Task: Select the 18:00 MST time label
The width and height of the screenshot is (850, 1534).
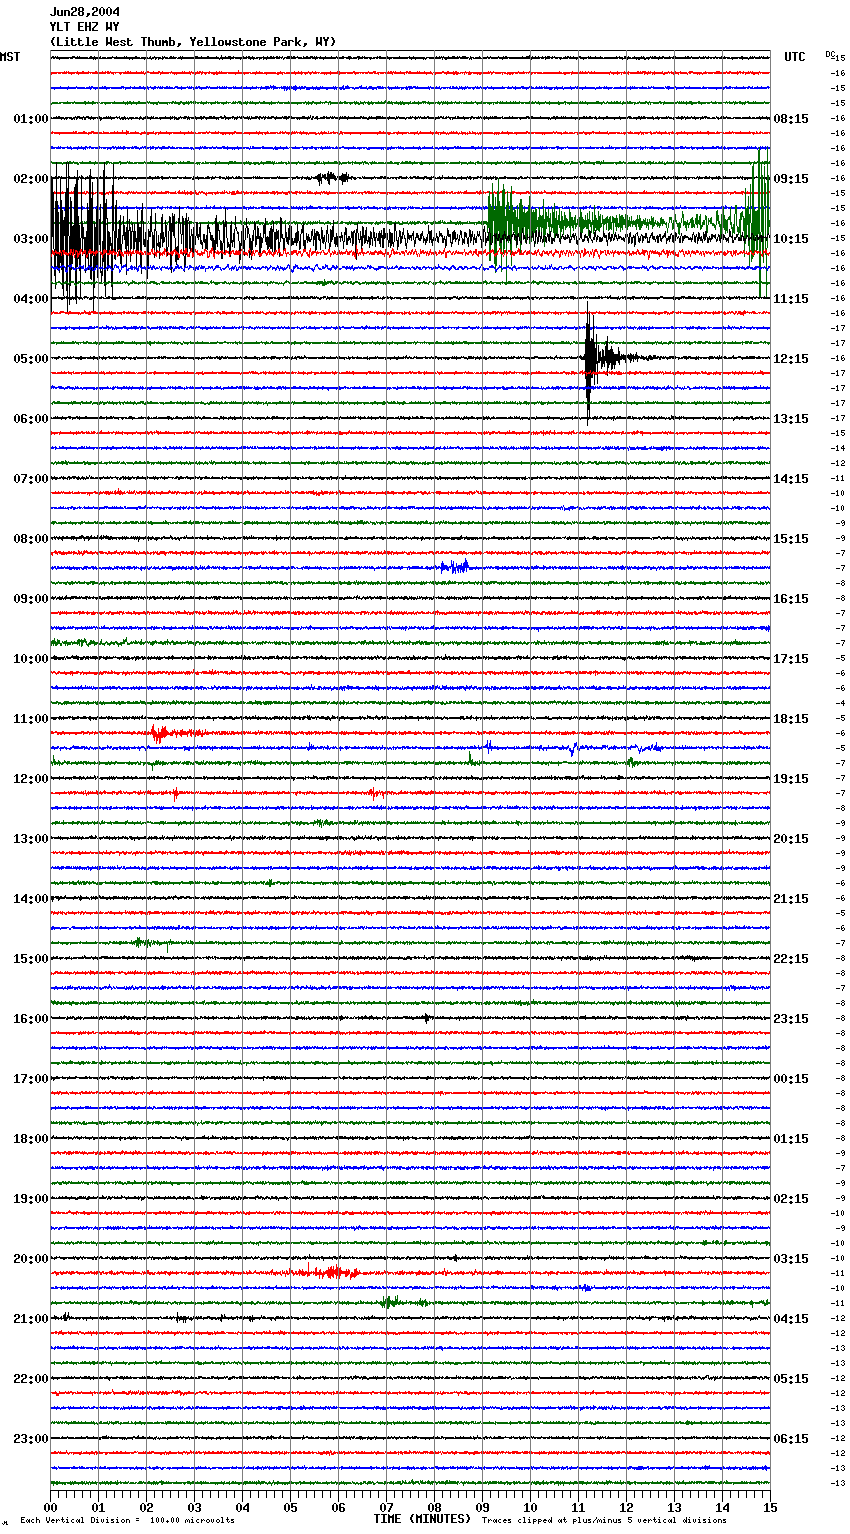Action: pyautogui.click(x=31, y=1139)
